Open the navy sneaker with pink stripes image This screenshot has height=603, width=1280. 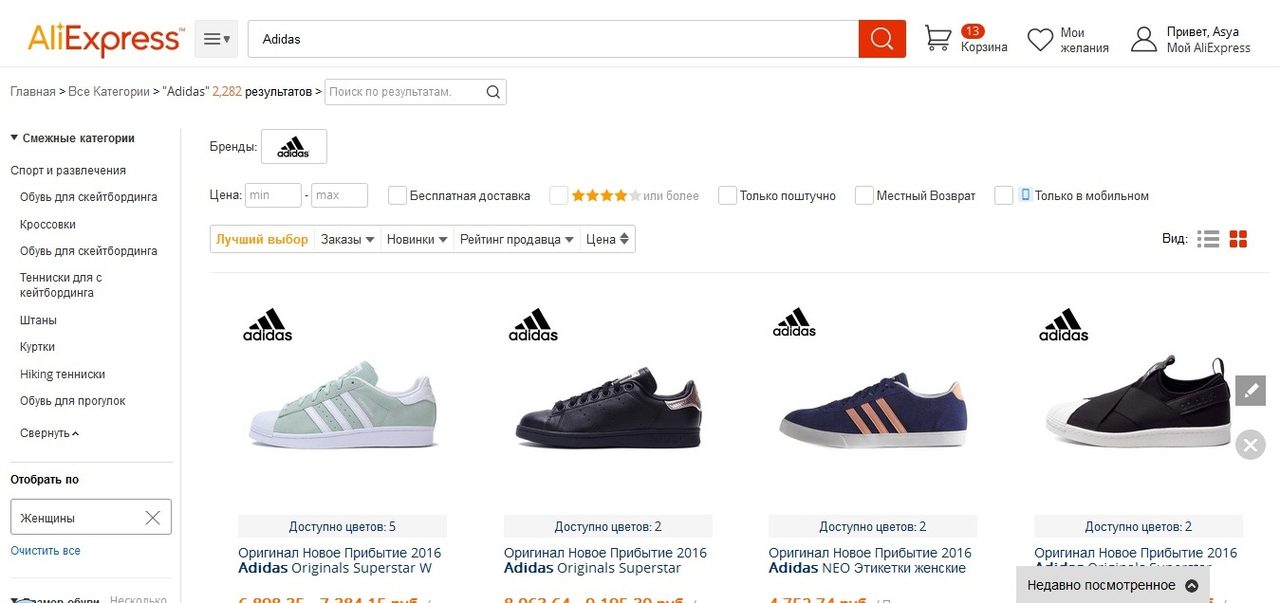(873, 410)
